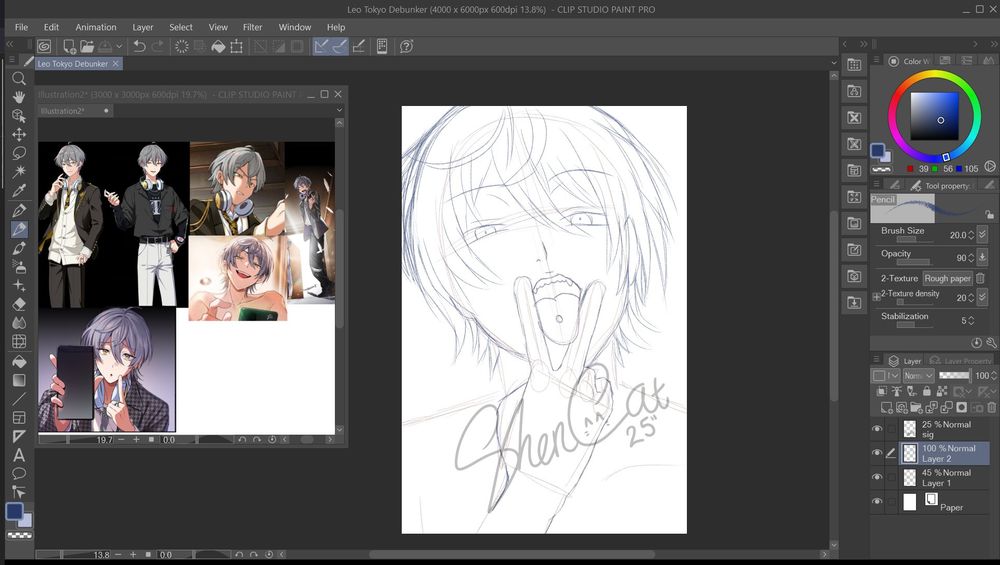
Task: Select the Hand move tool
Action: coord(19,97)
